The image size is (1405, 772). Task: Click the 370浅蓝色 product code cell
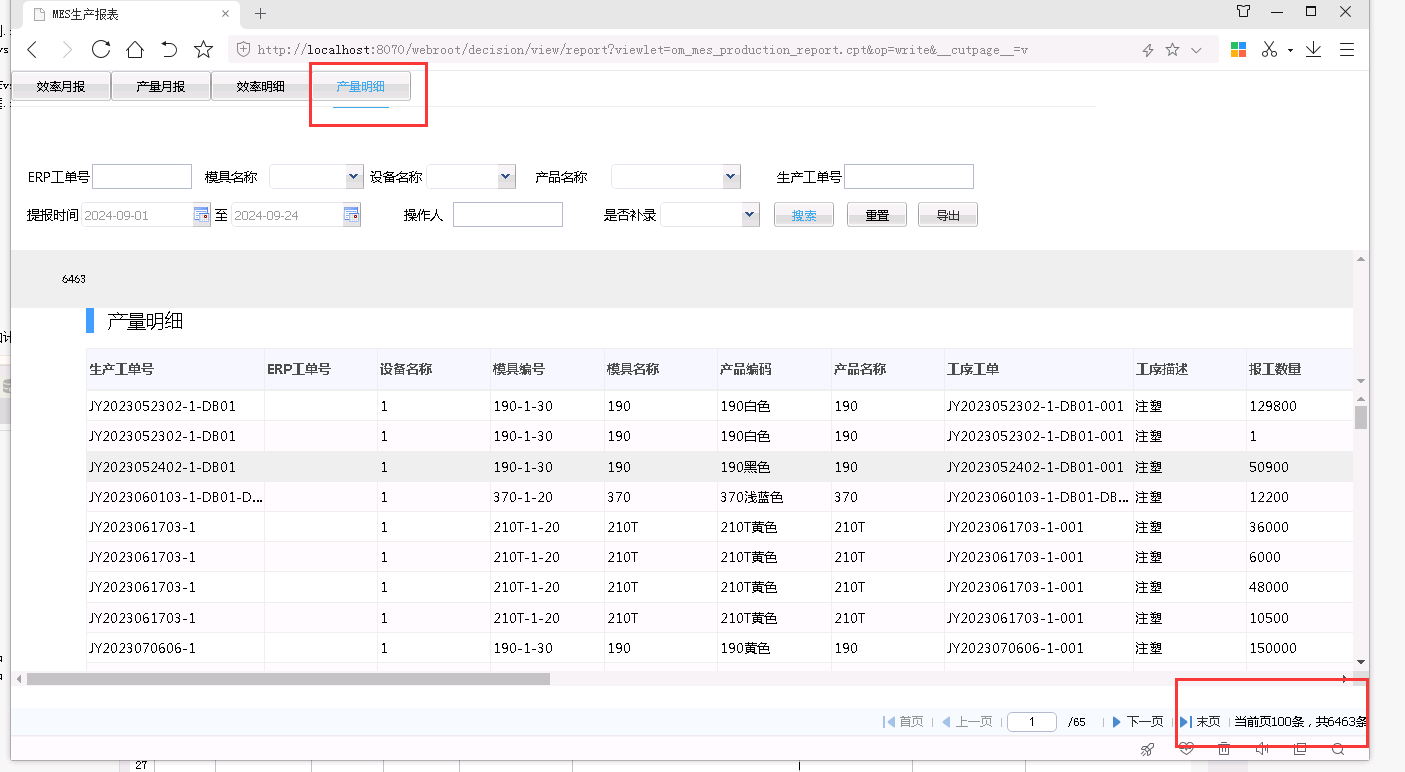click(774, 497)
